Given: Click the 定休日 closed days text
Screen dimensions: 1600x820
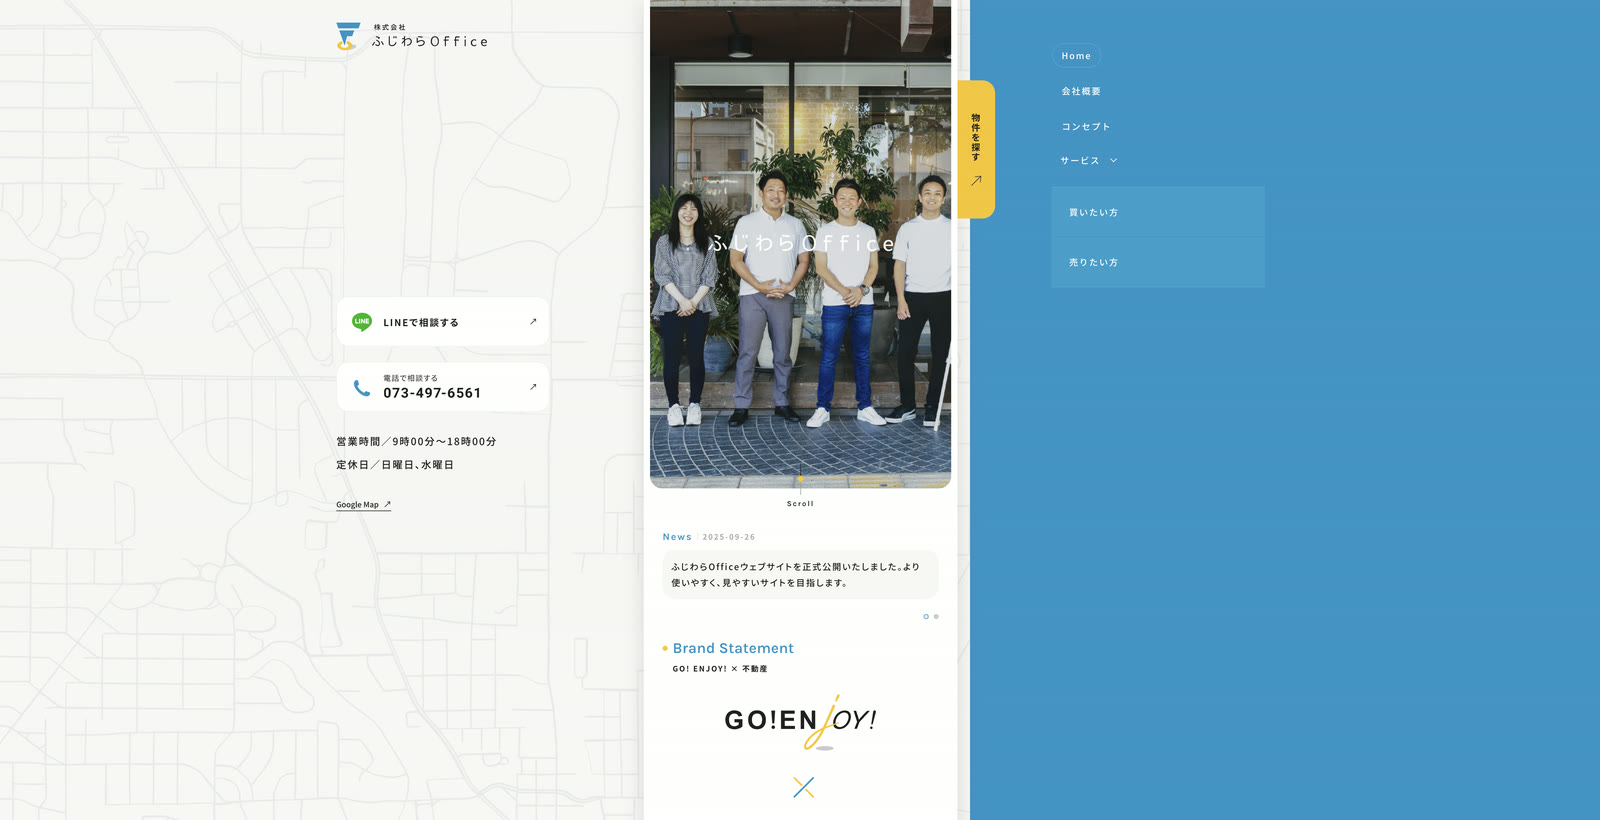Looking at the screenshot, I should coord(395,465).
